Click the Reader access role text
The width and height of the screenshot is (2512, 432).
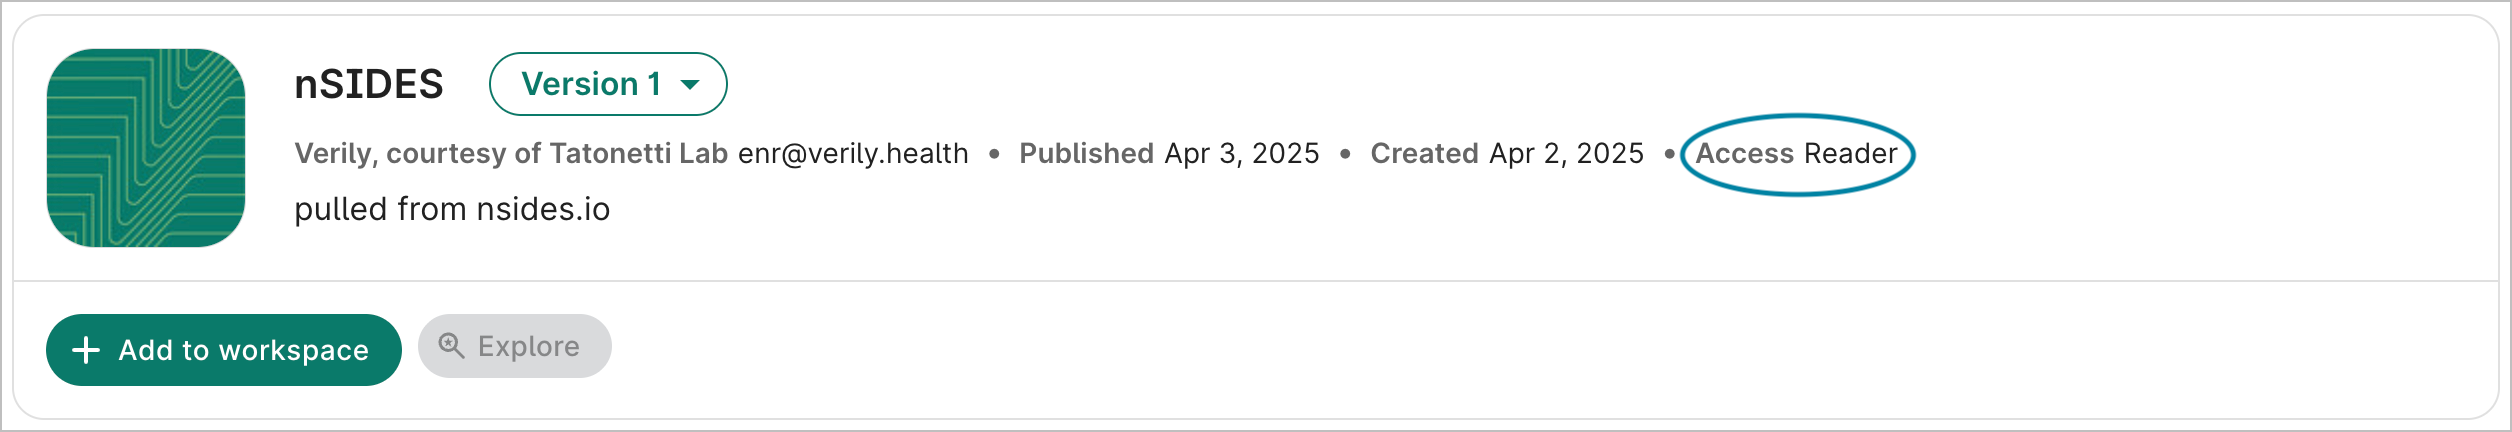1851,154
